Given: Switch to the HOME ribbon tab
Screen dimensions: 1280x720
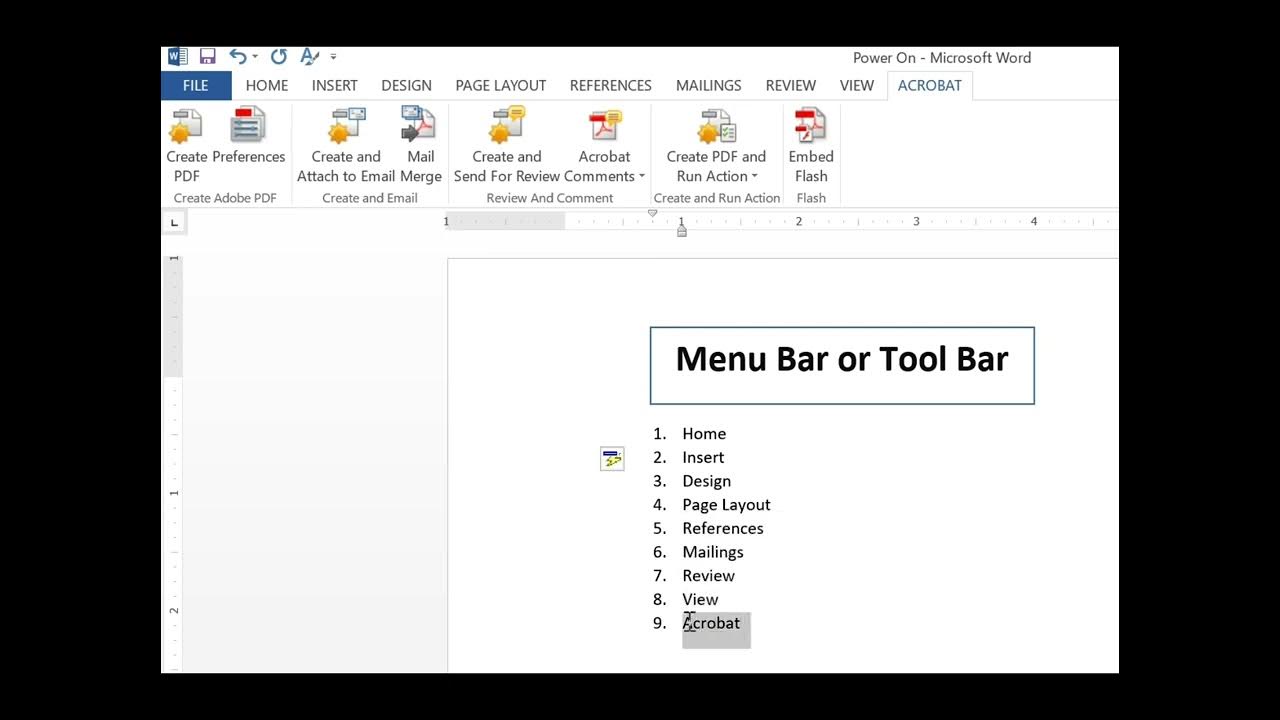Looking at the screenshot, I should [x=267, y=85].
